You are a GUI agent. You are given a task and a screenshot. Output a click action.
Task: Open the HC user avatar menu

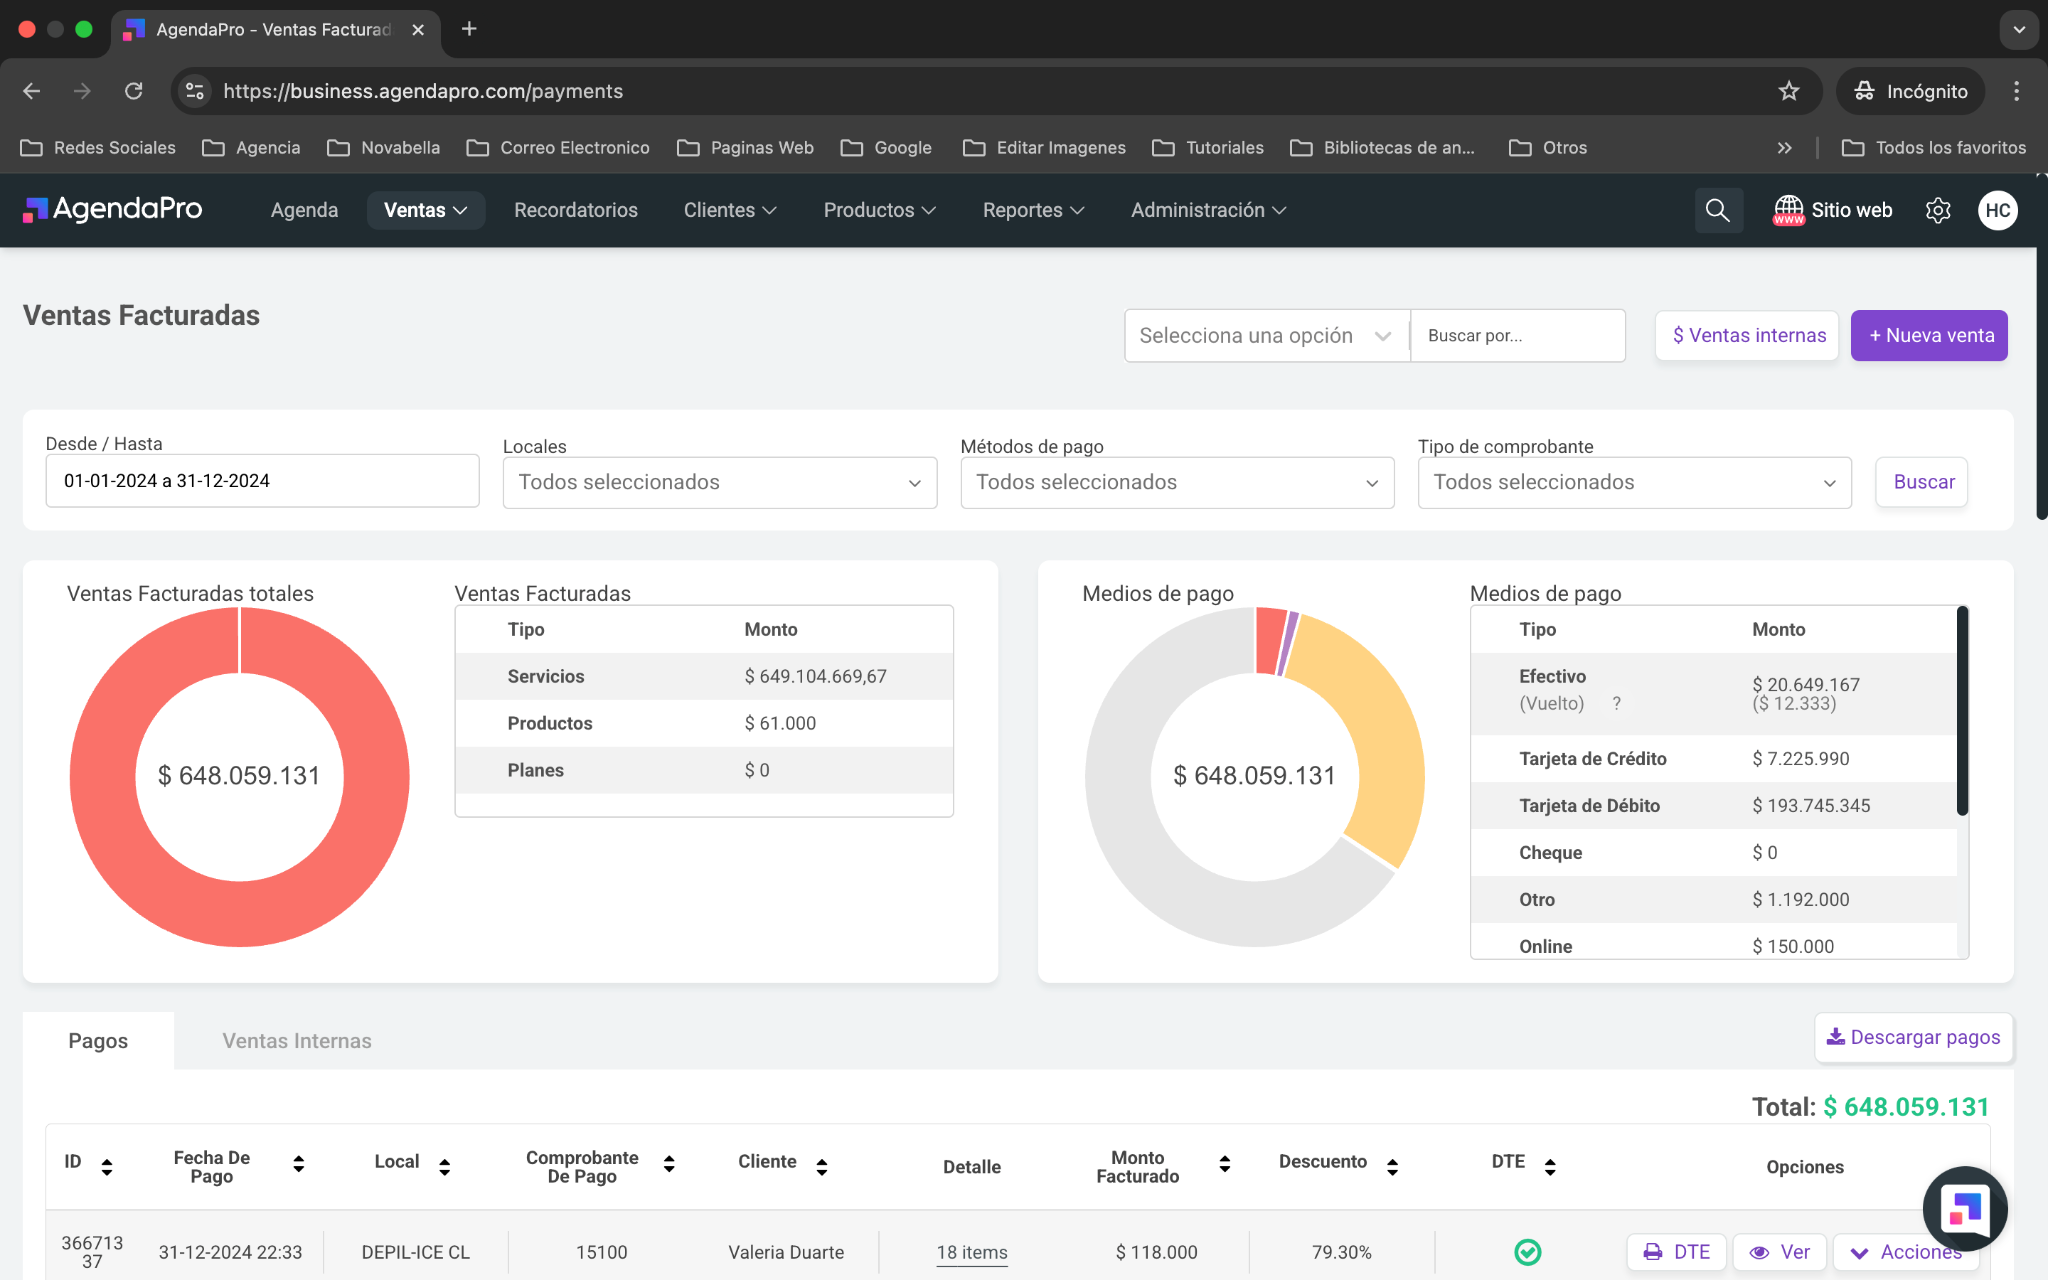[x=1997, y=210]
